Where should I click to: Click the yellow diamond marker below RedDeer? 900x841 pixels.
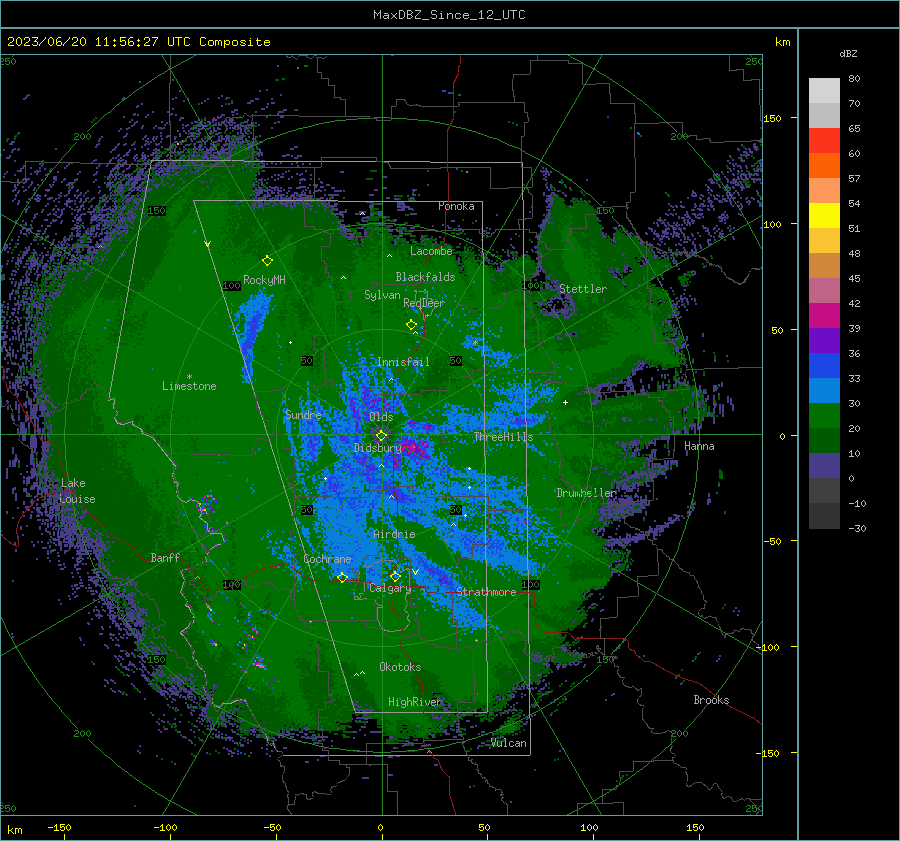pos(412,325)
